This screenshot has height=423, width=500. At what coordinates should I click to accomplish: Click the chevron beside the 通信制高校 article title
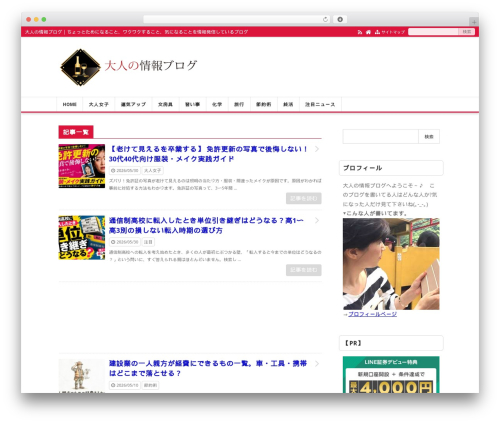click(317, 220)
